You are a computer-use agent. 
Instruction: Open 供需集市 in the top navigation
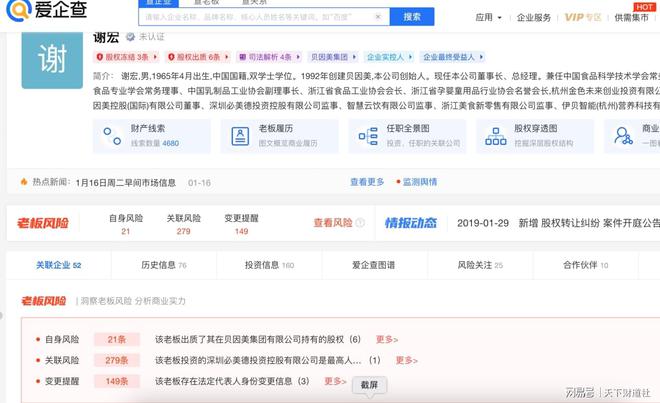coord(631,17)
